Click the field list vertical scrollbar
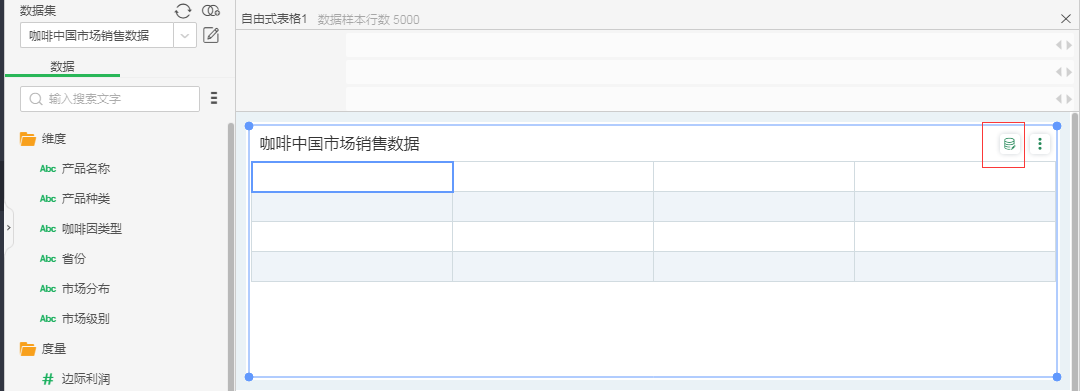 (x=231, y=256)
